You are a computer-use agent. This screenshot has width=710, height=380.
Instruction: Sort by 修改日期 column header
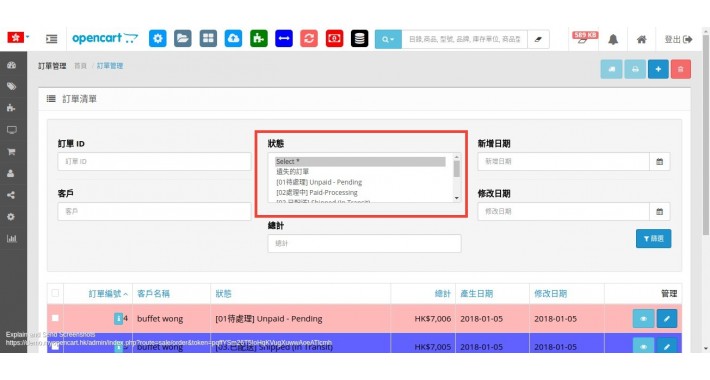pyautogui.click(x=551, y=294)
